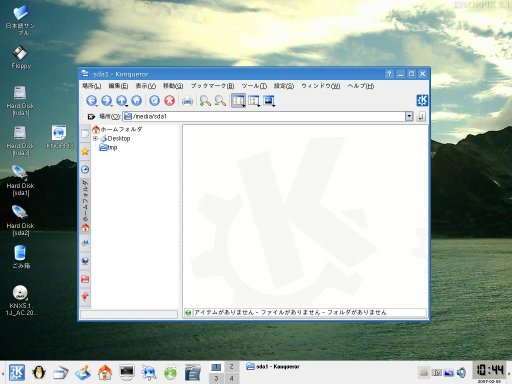The width and height of the screenshot is (512, 384).
Task: Click the location field showing /media/sda1
Action: coord(264,116)
